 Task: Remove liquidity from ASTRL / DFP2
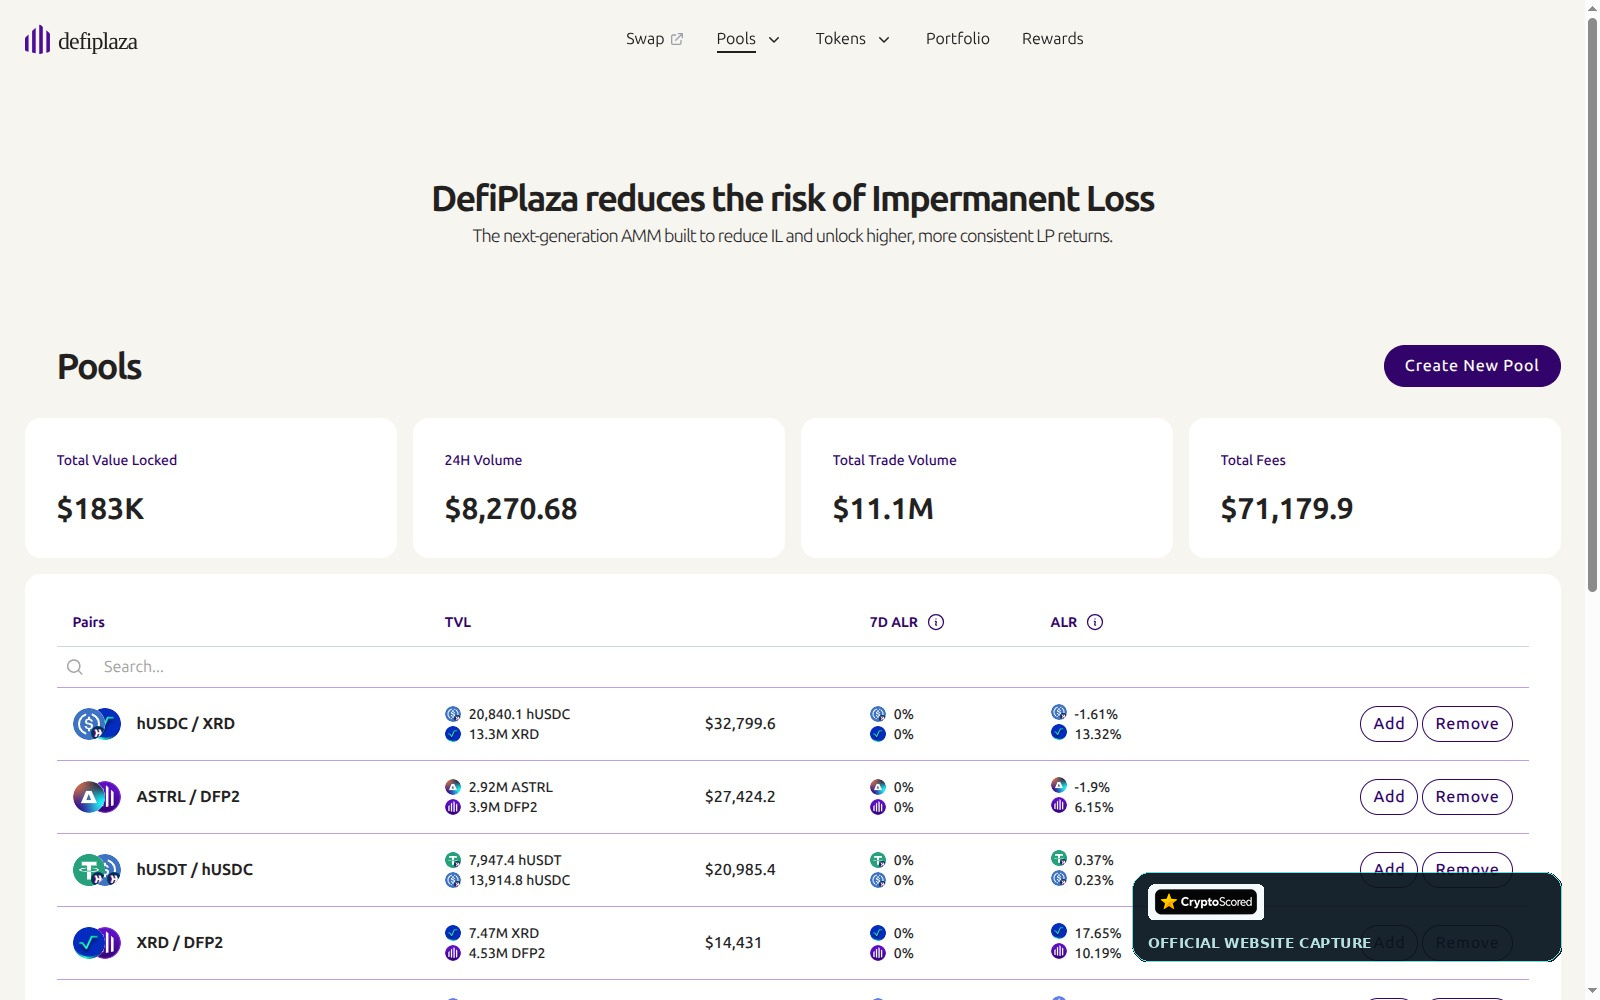(1467, 797)
